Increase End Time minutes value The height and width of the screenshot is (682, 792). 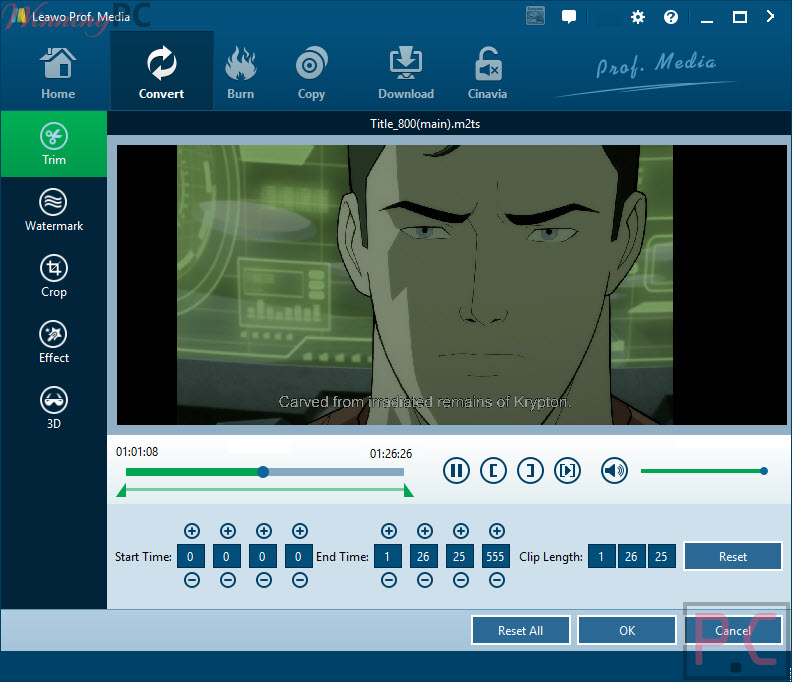point(425,531)
